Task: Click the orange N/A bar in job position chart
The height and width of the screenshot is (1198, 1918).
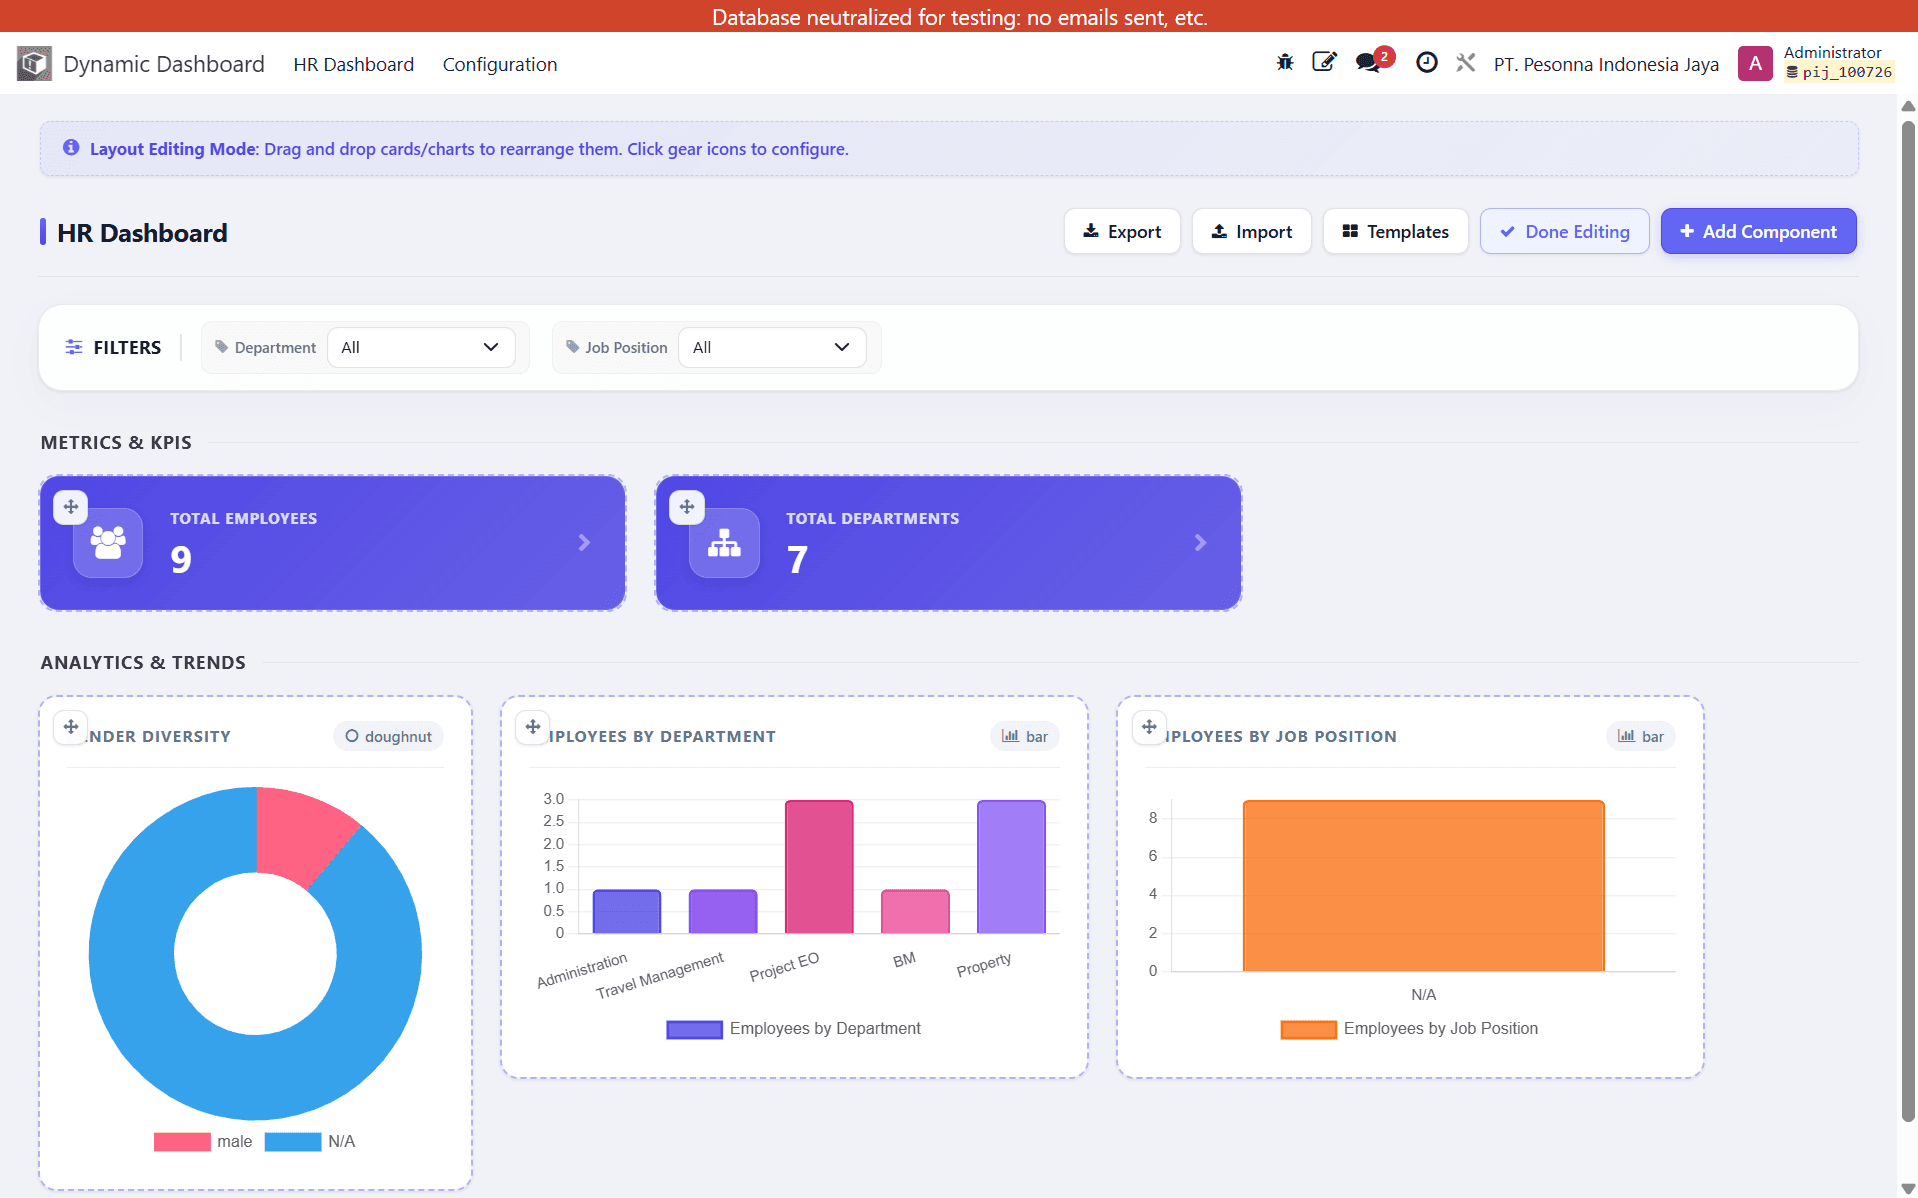Action: [x=1423, y=886]
